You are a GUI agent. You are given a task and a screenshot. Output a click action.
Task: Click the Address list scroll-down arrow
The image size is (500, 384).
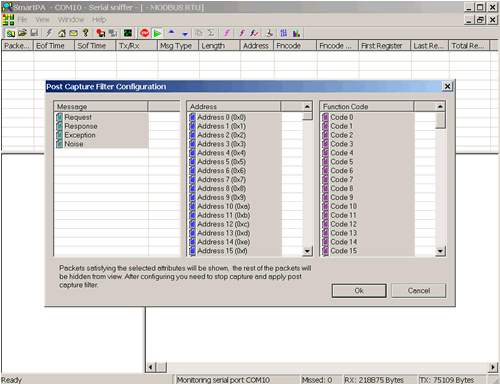[x=307, y=251]
